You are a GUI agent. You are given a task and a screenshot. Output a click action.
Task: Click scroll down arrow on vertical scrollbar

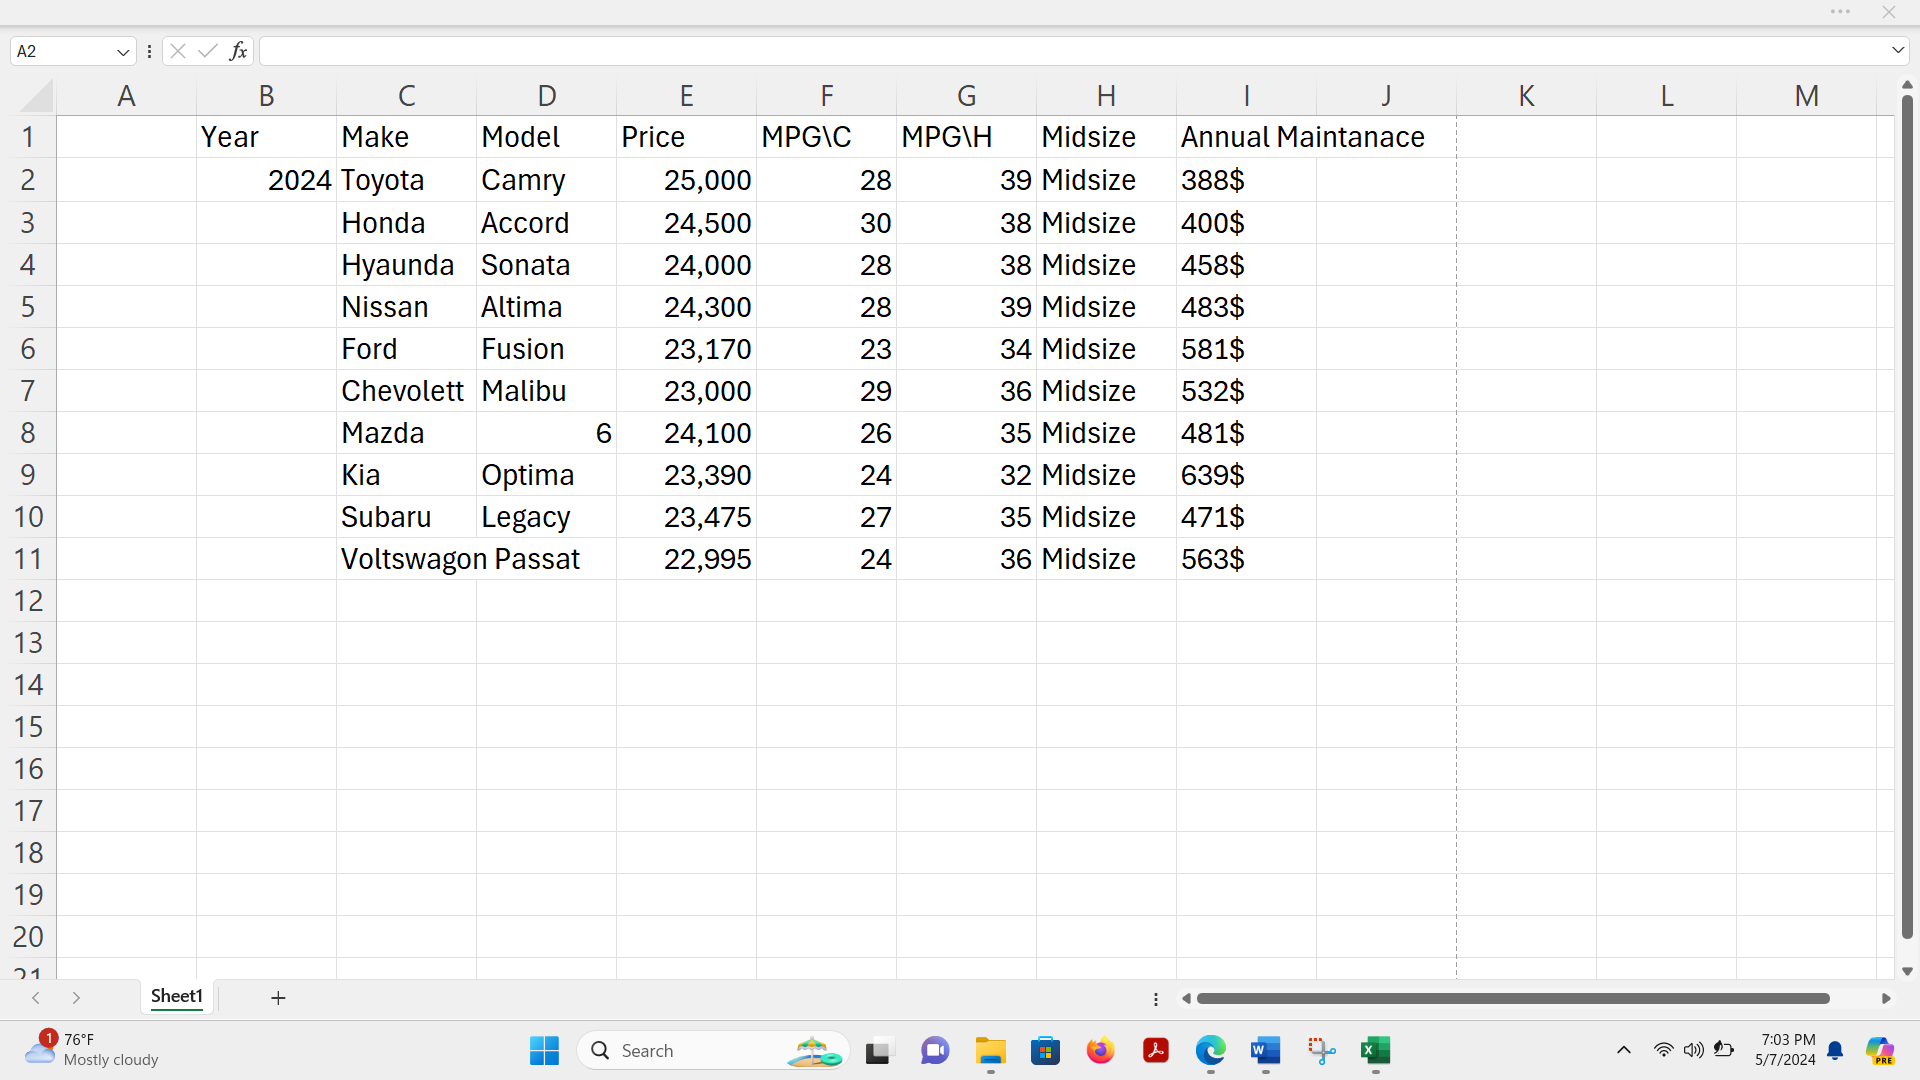point(1907,971)
